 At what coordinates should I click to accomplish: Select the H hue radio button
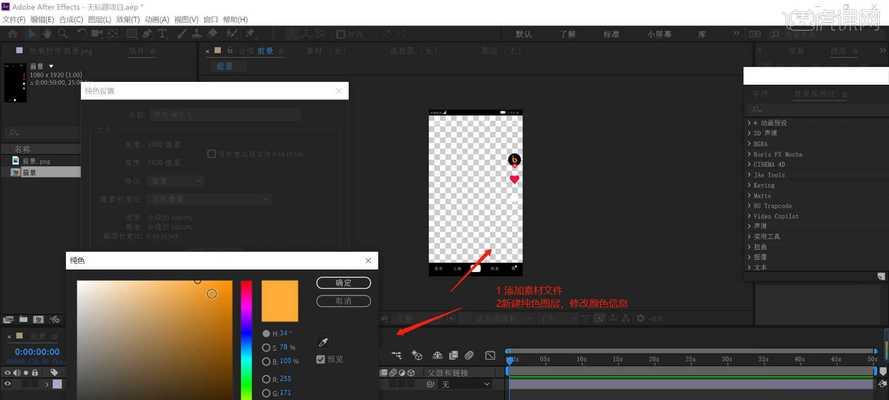click(x=266, y=333)
